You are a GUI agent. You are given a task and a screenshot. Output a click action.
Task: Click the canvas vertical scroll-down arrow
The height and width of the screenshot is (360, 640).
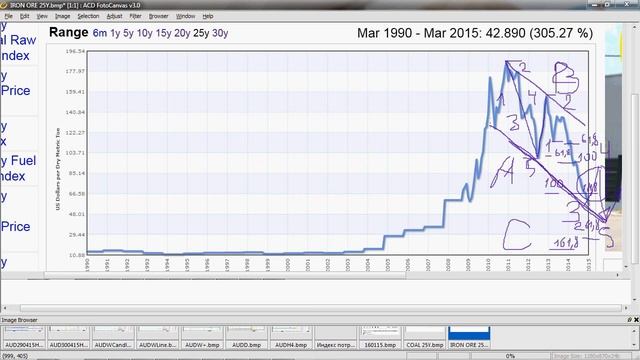click(635, 300)
